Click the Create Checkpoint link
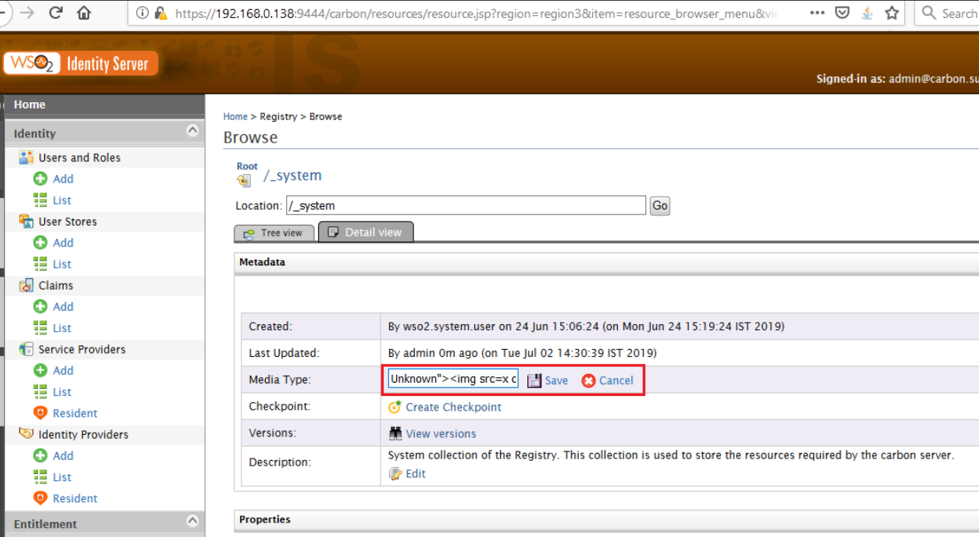The width and height of the screenshot is (979, 537). [x=453, y=407]
